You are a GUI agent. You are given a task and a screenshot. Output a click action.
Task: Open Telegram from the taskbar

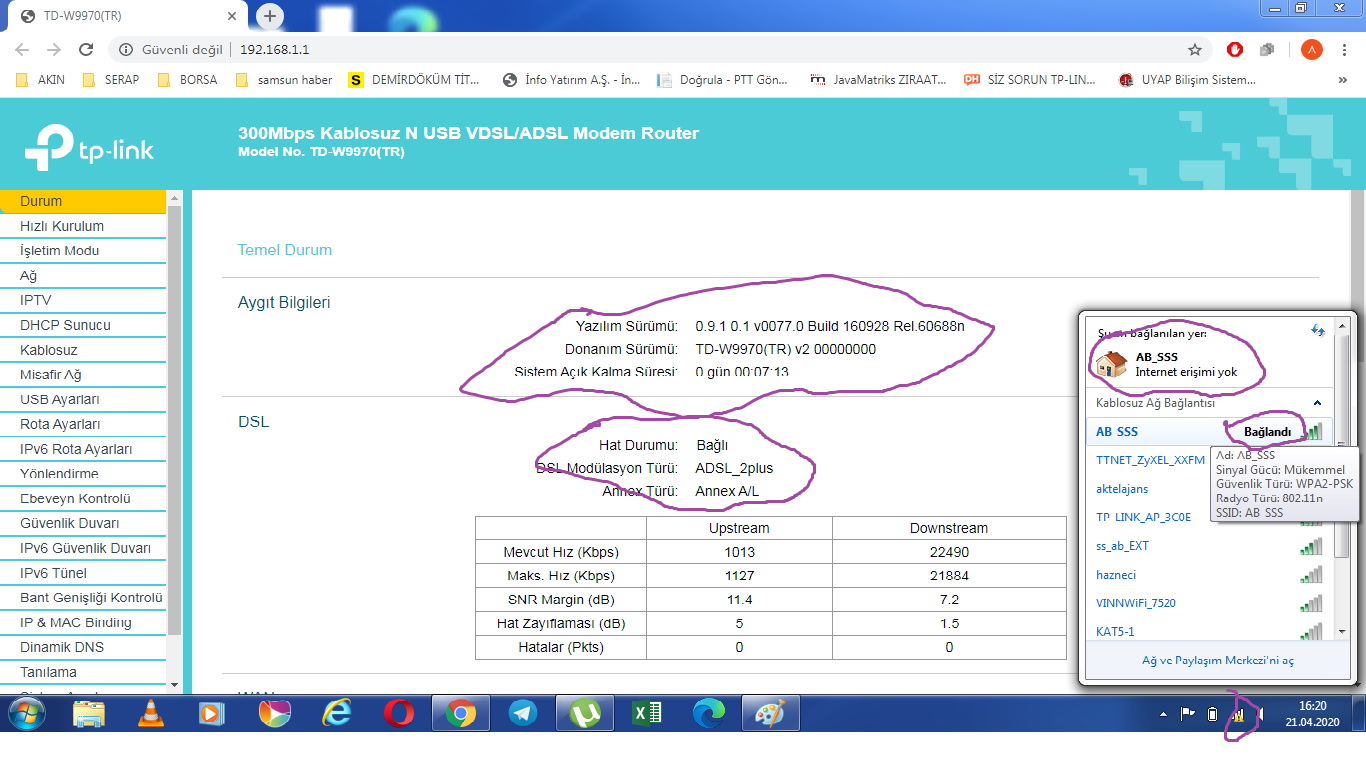tap(521, 713)
